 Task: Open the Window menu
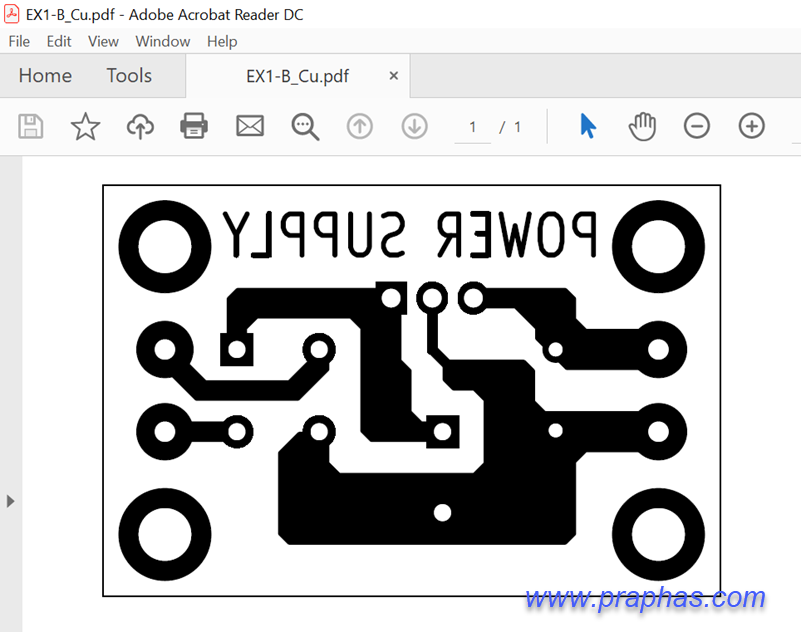[x=162, y=41]
